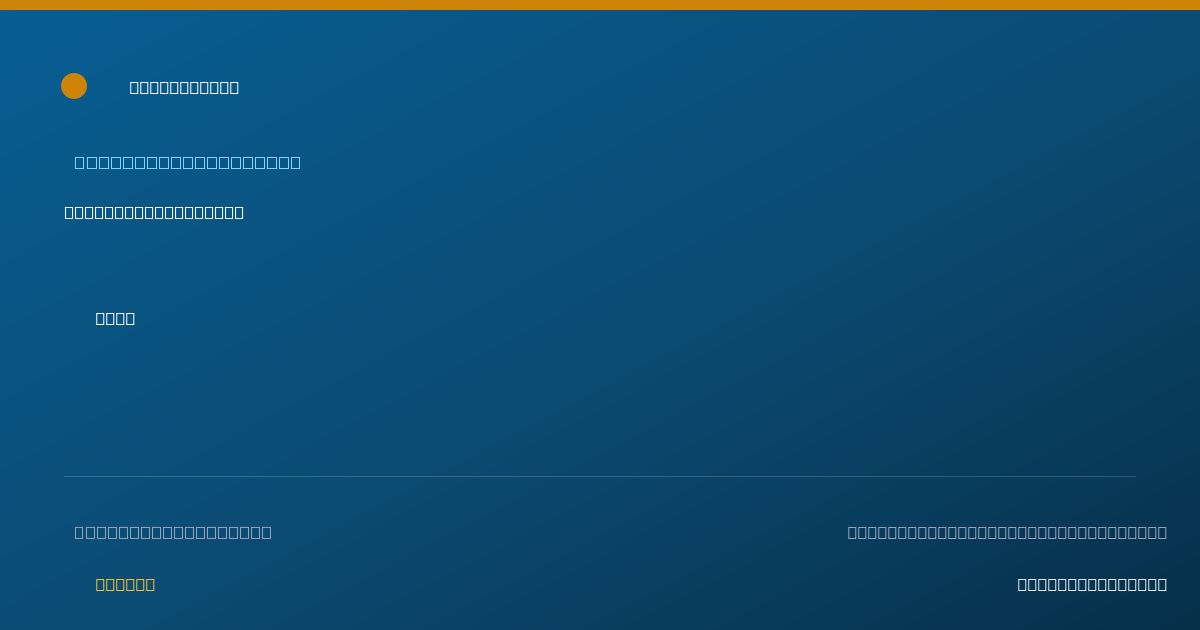
Task: Click the thin horizontal divider line
Action: (x=600, y=476)
